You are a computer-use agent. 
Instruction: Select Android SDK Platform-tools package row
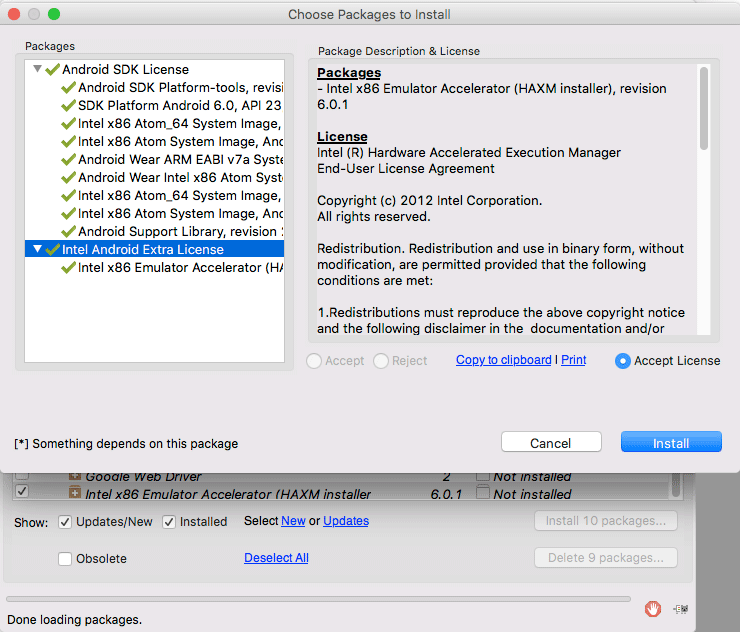(x=180, y=87)
